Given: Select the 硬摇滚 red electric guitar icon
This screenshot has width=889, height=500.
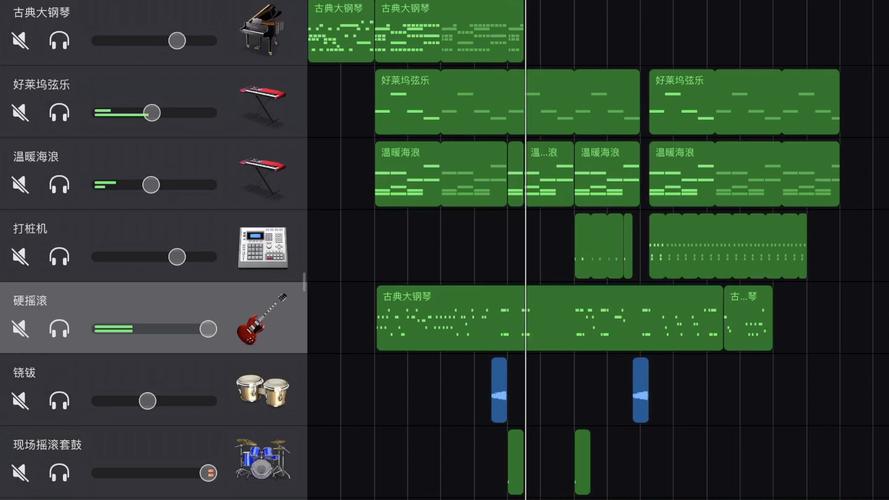Looking at the screenshot, I should pyautogui.click(x=262, y=320).
